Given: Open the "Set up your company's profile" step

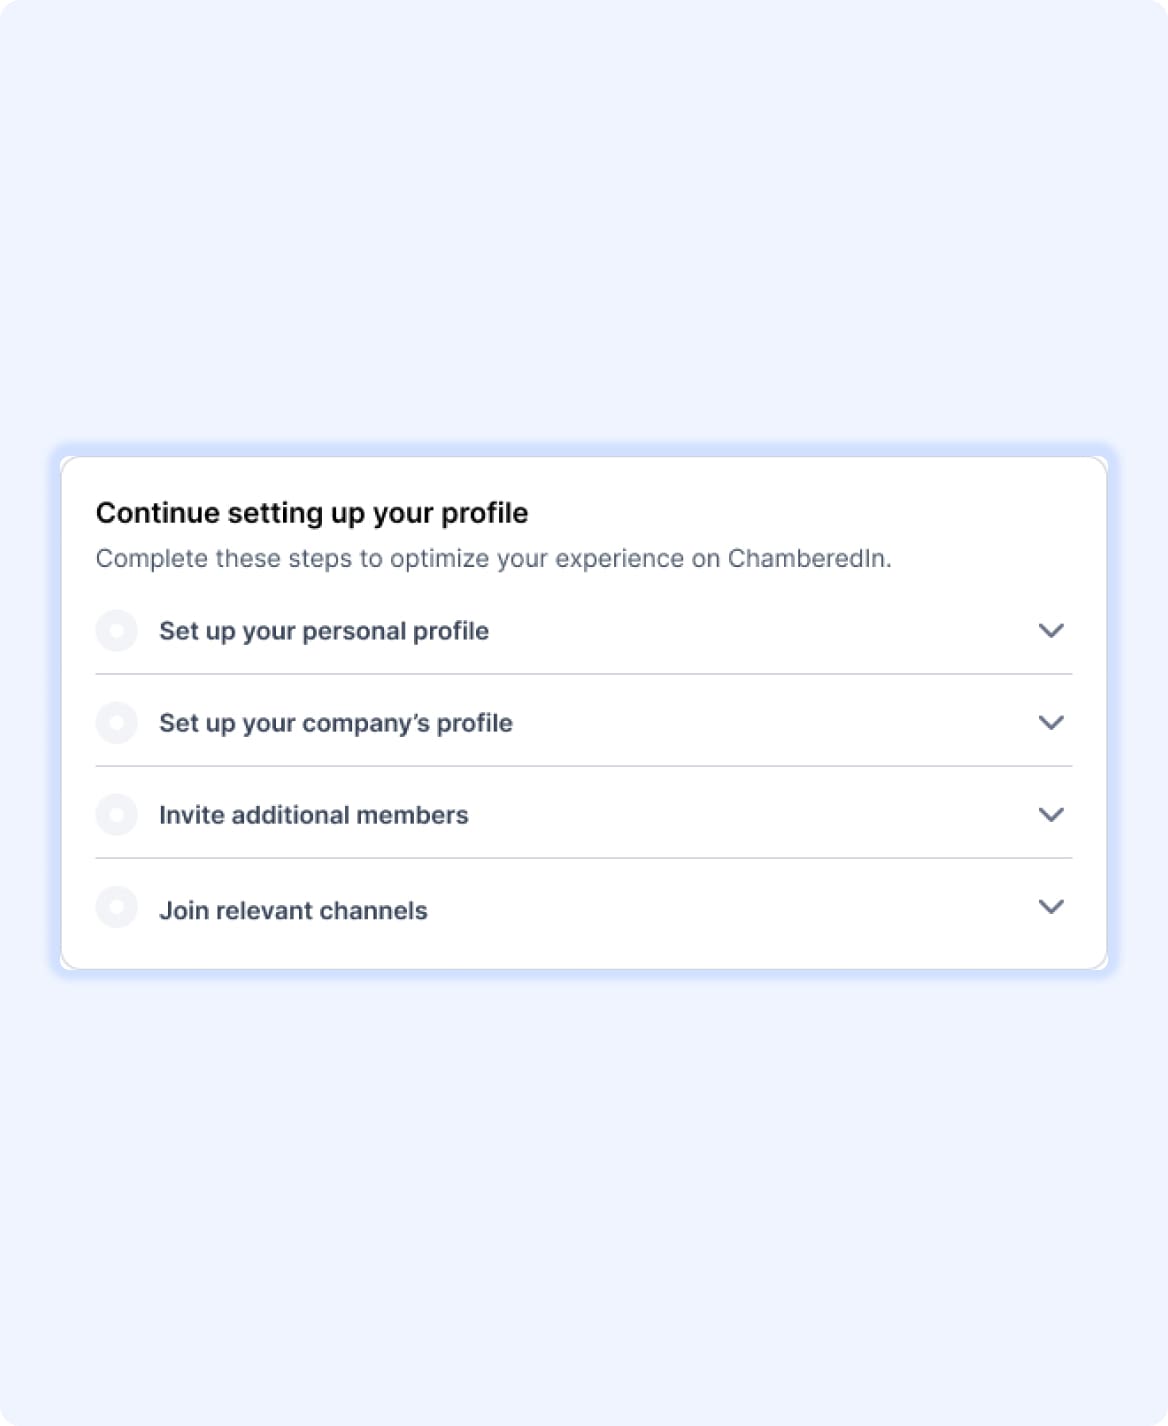Looking at the screenshot, I should [x=336, y=722].
